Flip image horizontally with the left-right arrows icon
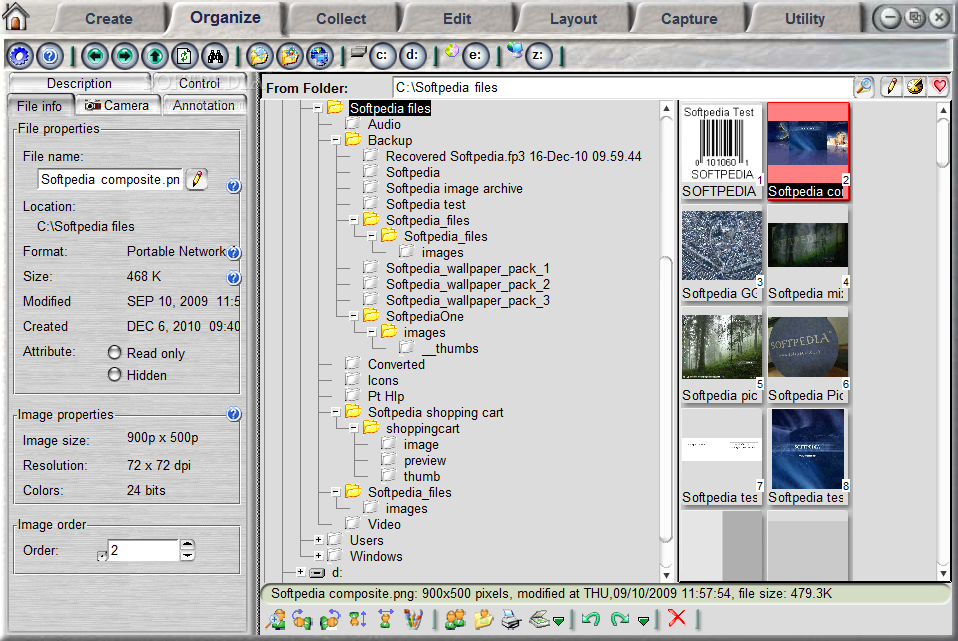The height and width of the screenshot is (641, 958). 386,620
